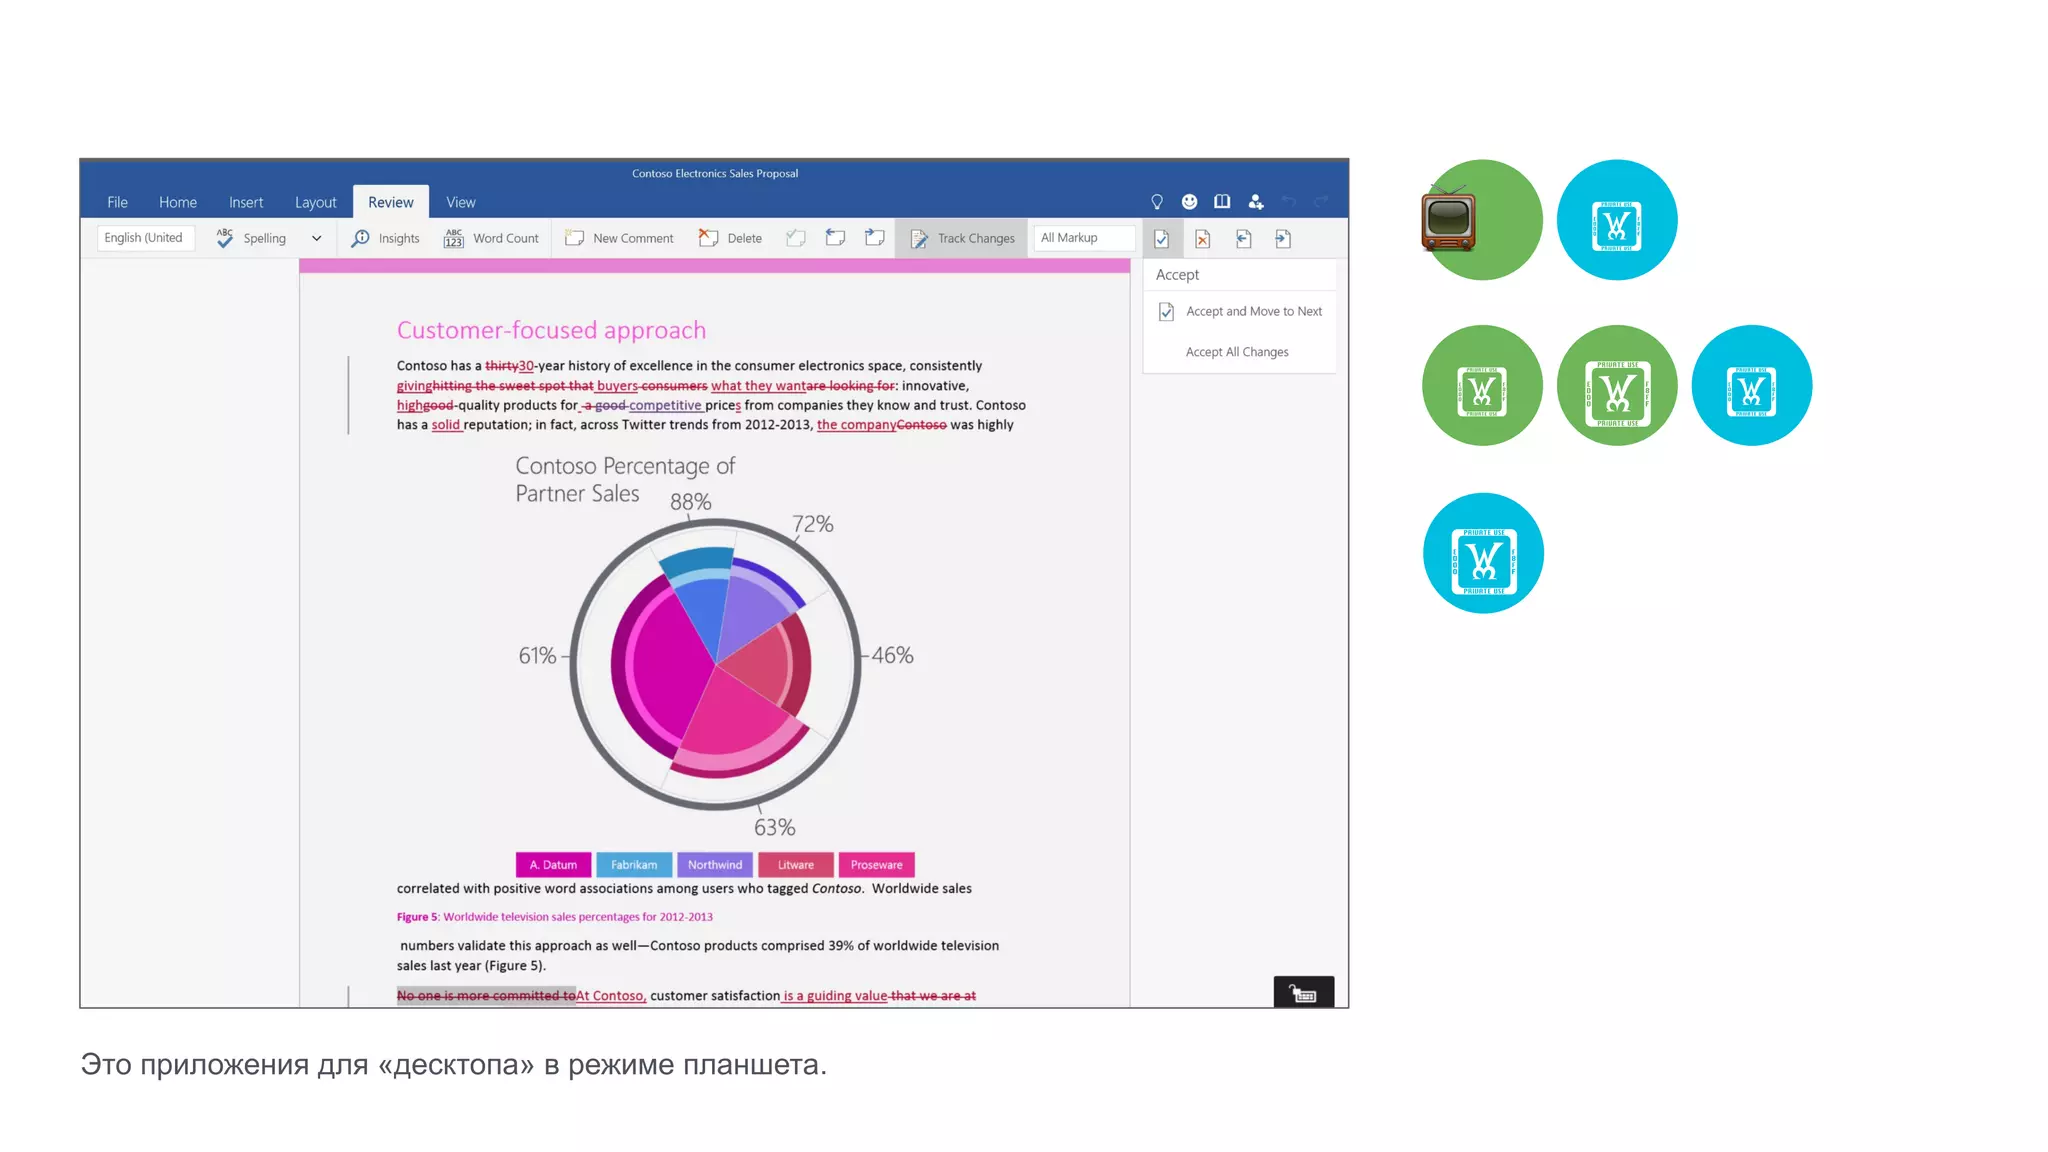Viewport: 2048px width, 1152px height.
Task: Click the Fabrikam legend swatch
Action: pos(634,865)
